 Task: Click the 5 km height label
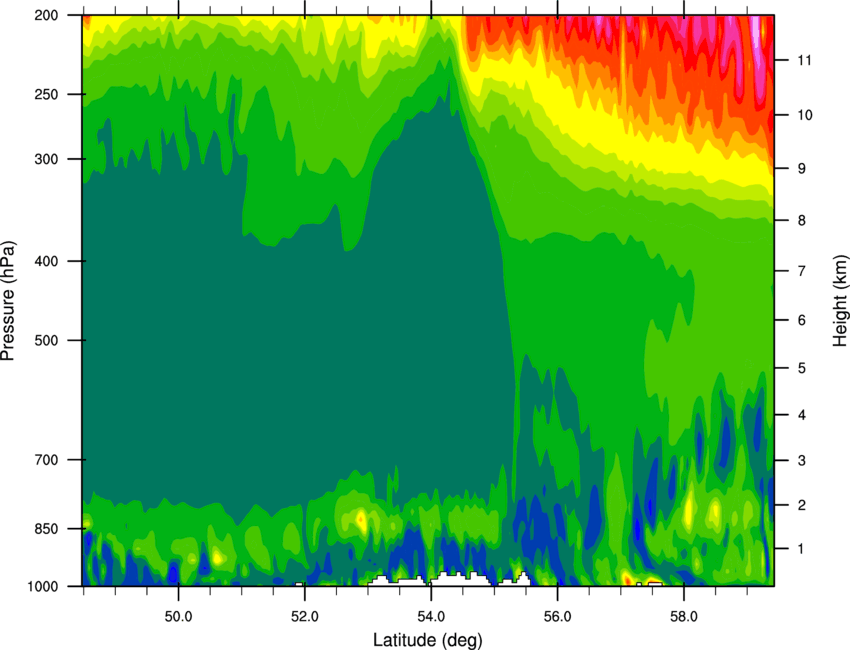click(x=802, y=368)
